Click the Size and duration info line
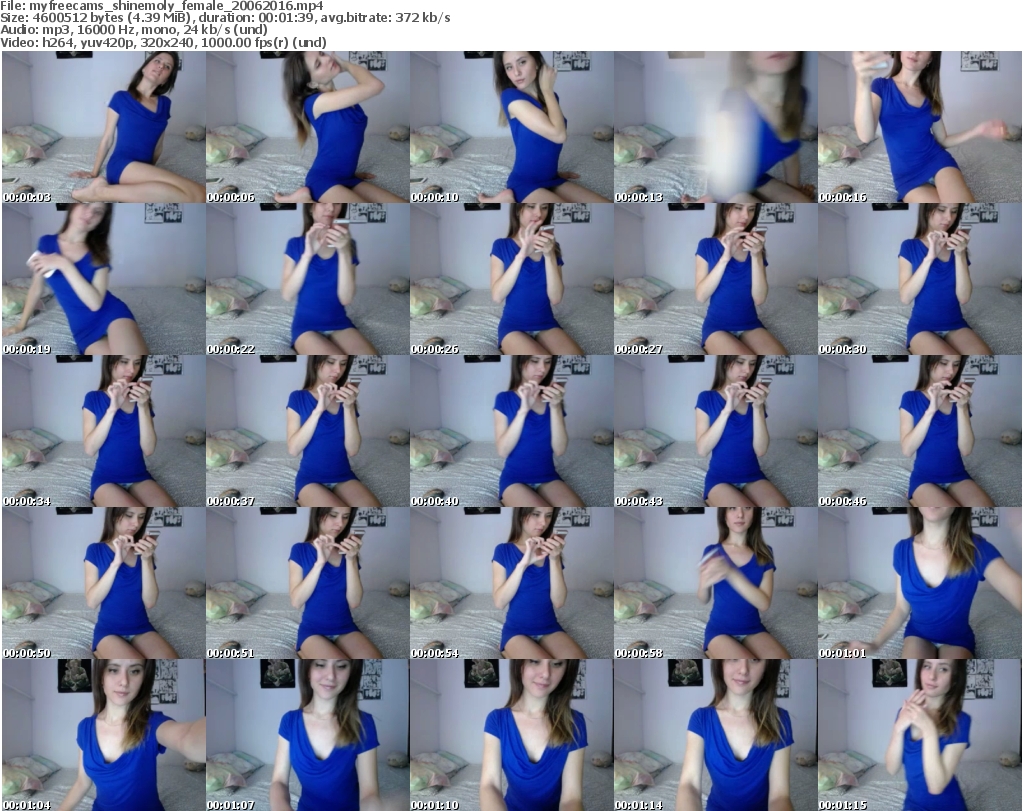Viewport: 1024px width, 811px height. 225,18
